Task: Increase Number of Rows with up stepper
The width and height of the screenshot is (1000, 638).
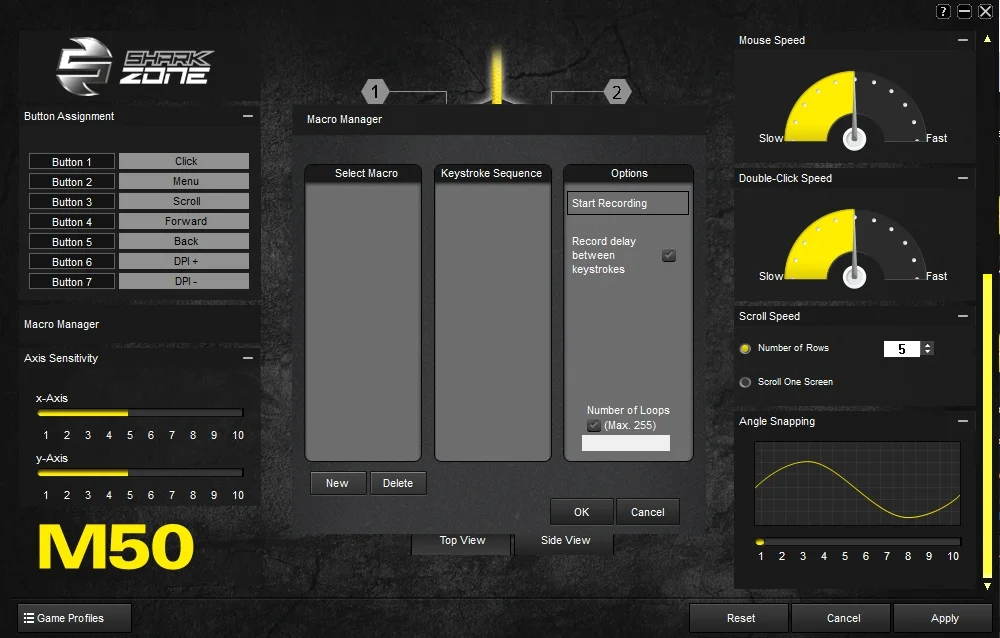Action: click(x=928, y=345)
